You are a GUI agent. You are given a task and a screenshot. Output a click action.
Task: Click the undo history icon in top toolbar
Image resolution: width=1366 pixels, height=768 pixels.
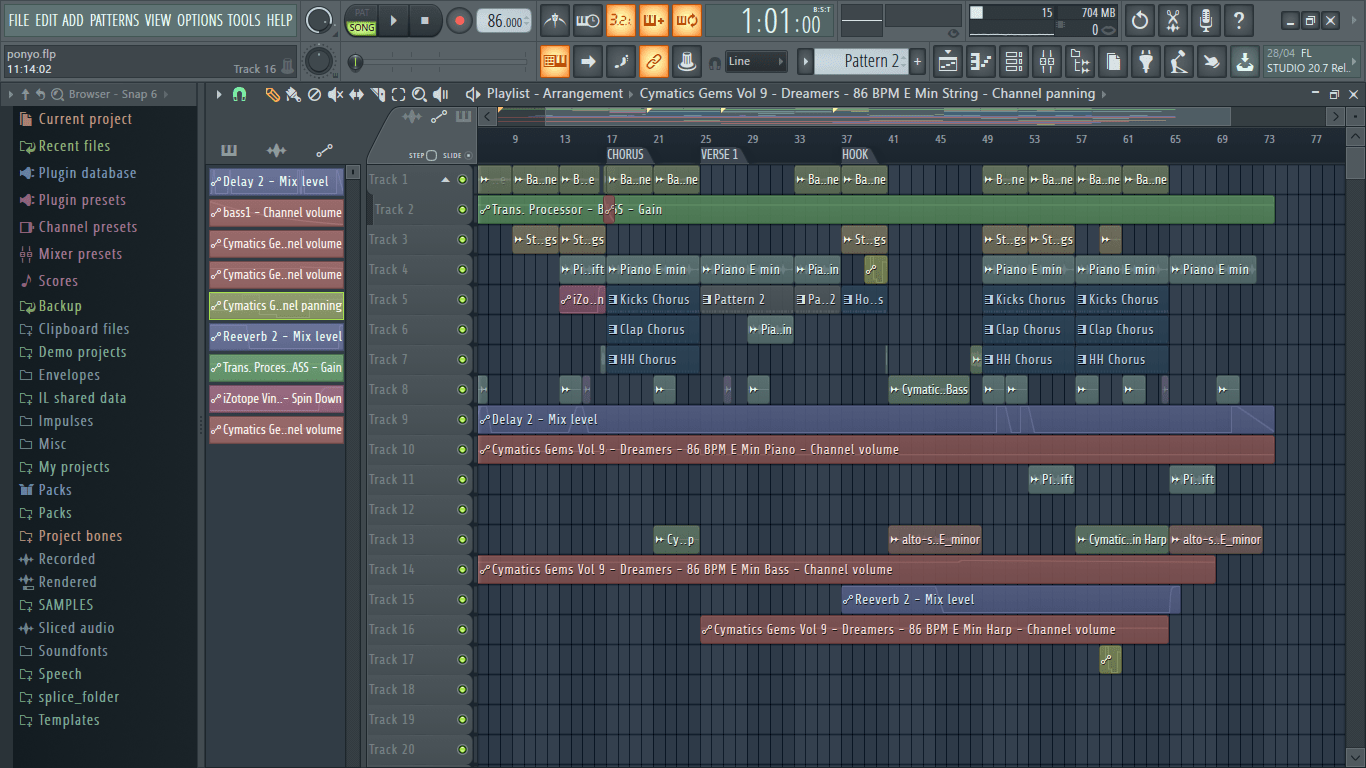[x=1139, y=20]
